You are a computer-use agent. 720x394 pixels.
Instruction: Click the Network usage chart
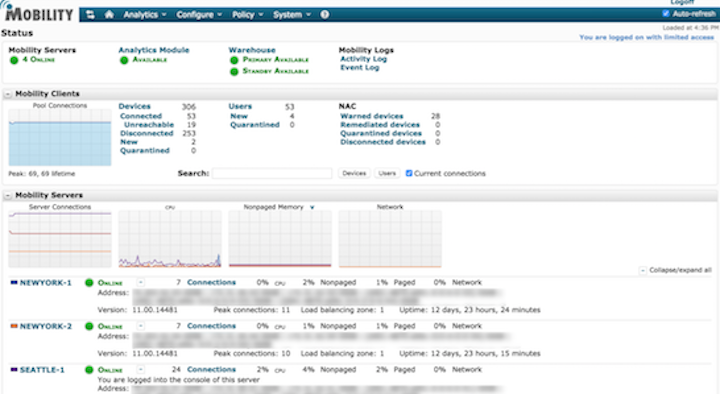390,239
